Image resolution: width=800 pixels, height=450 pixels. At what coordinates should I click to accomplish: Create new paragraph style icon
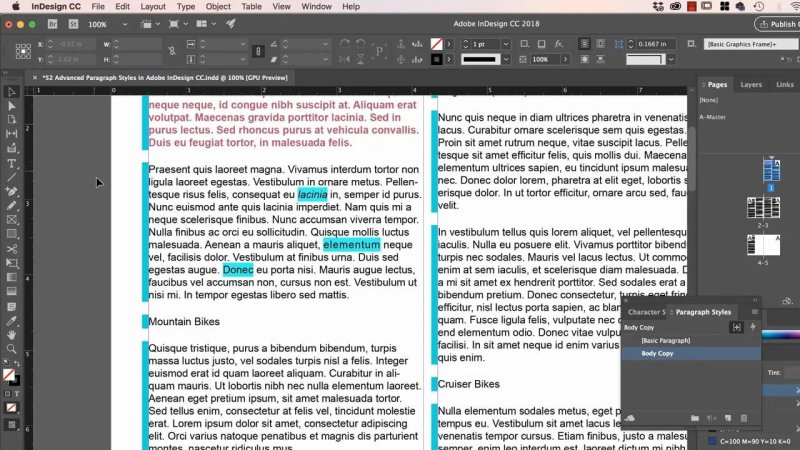[728, 418]
